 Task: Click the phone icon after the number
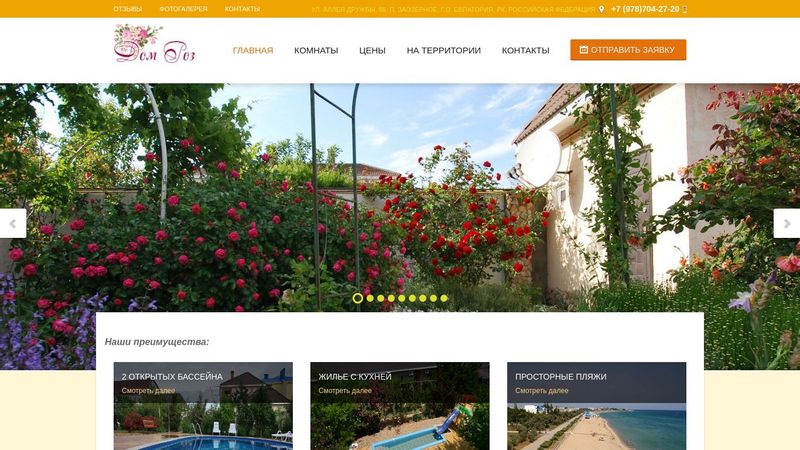(x=685, y=9)
